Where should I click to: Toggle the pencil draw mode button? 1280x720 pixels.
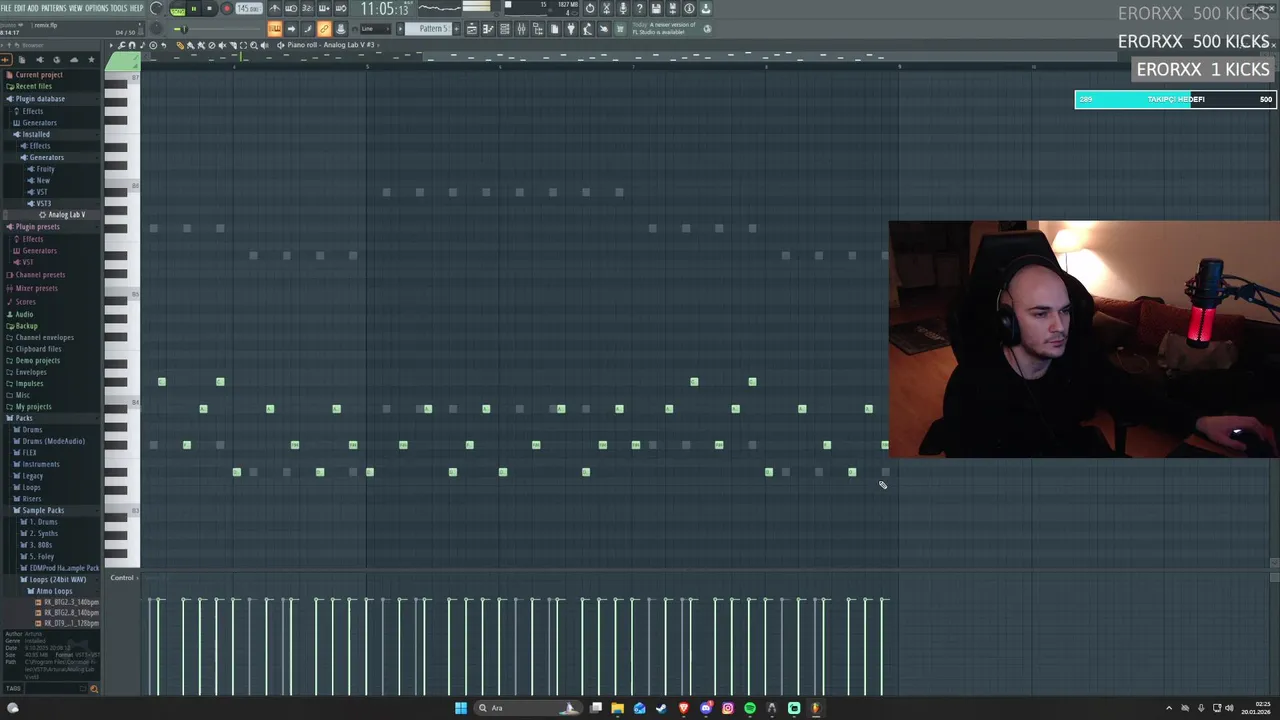click(x=307, y=29)
